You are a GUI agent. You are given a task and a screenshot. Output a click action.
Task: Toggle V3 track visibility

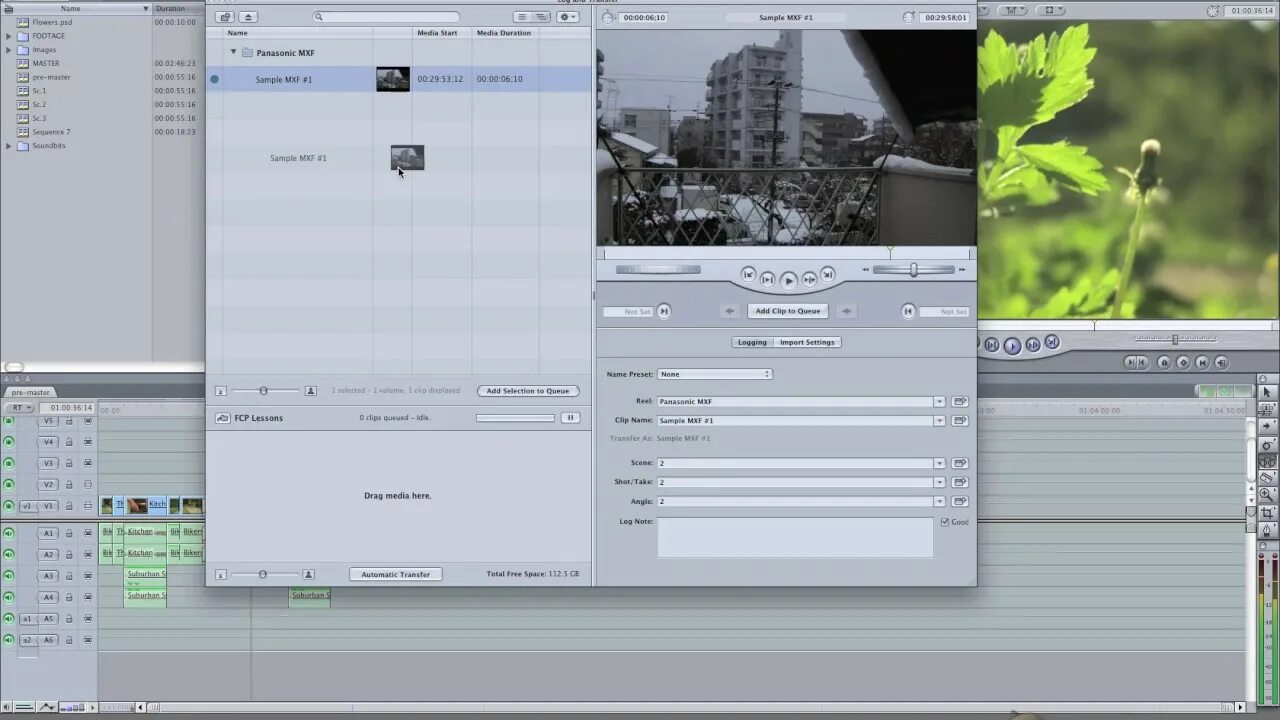click(9, 463)
